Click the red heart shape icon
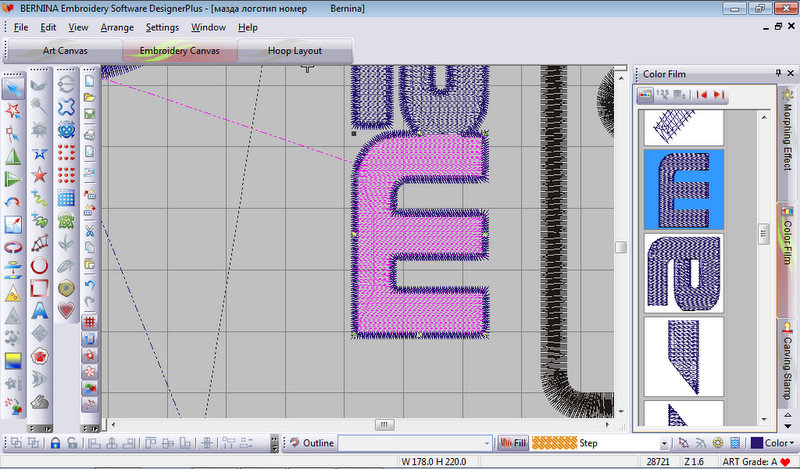The height and width of the screenshot is (469, 800). (x=66, y=310)
